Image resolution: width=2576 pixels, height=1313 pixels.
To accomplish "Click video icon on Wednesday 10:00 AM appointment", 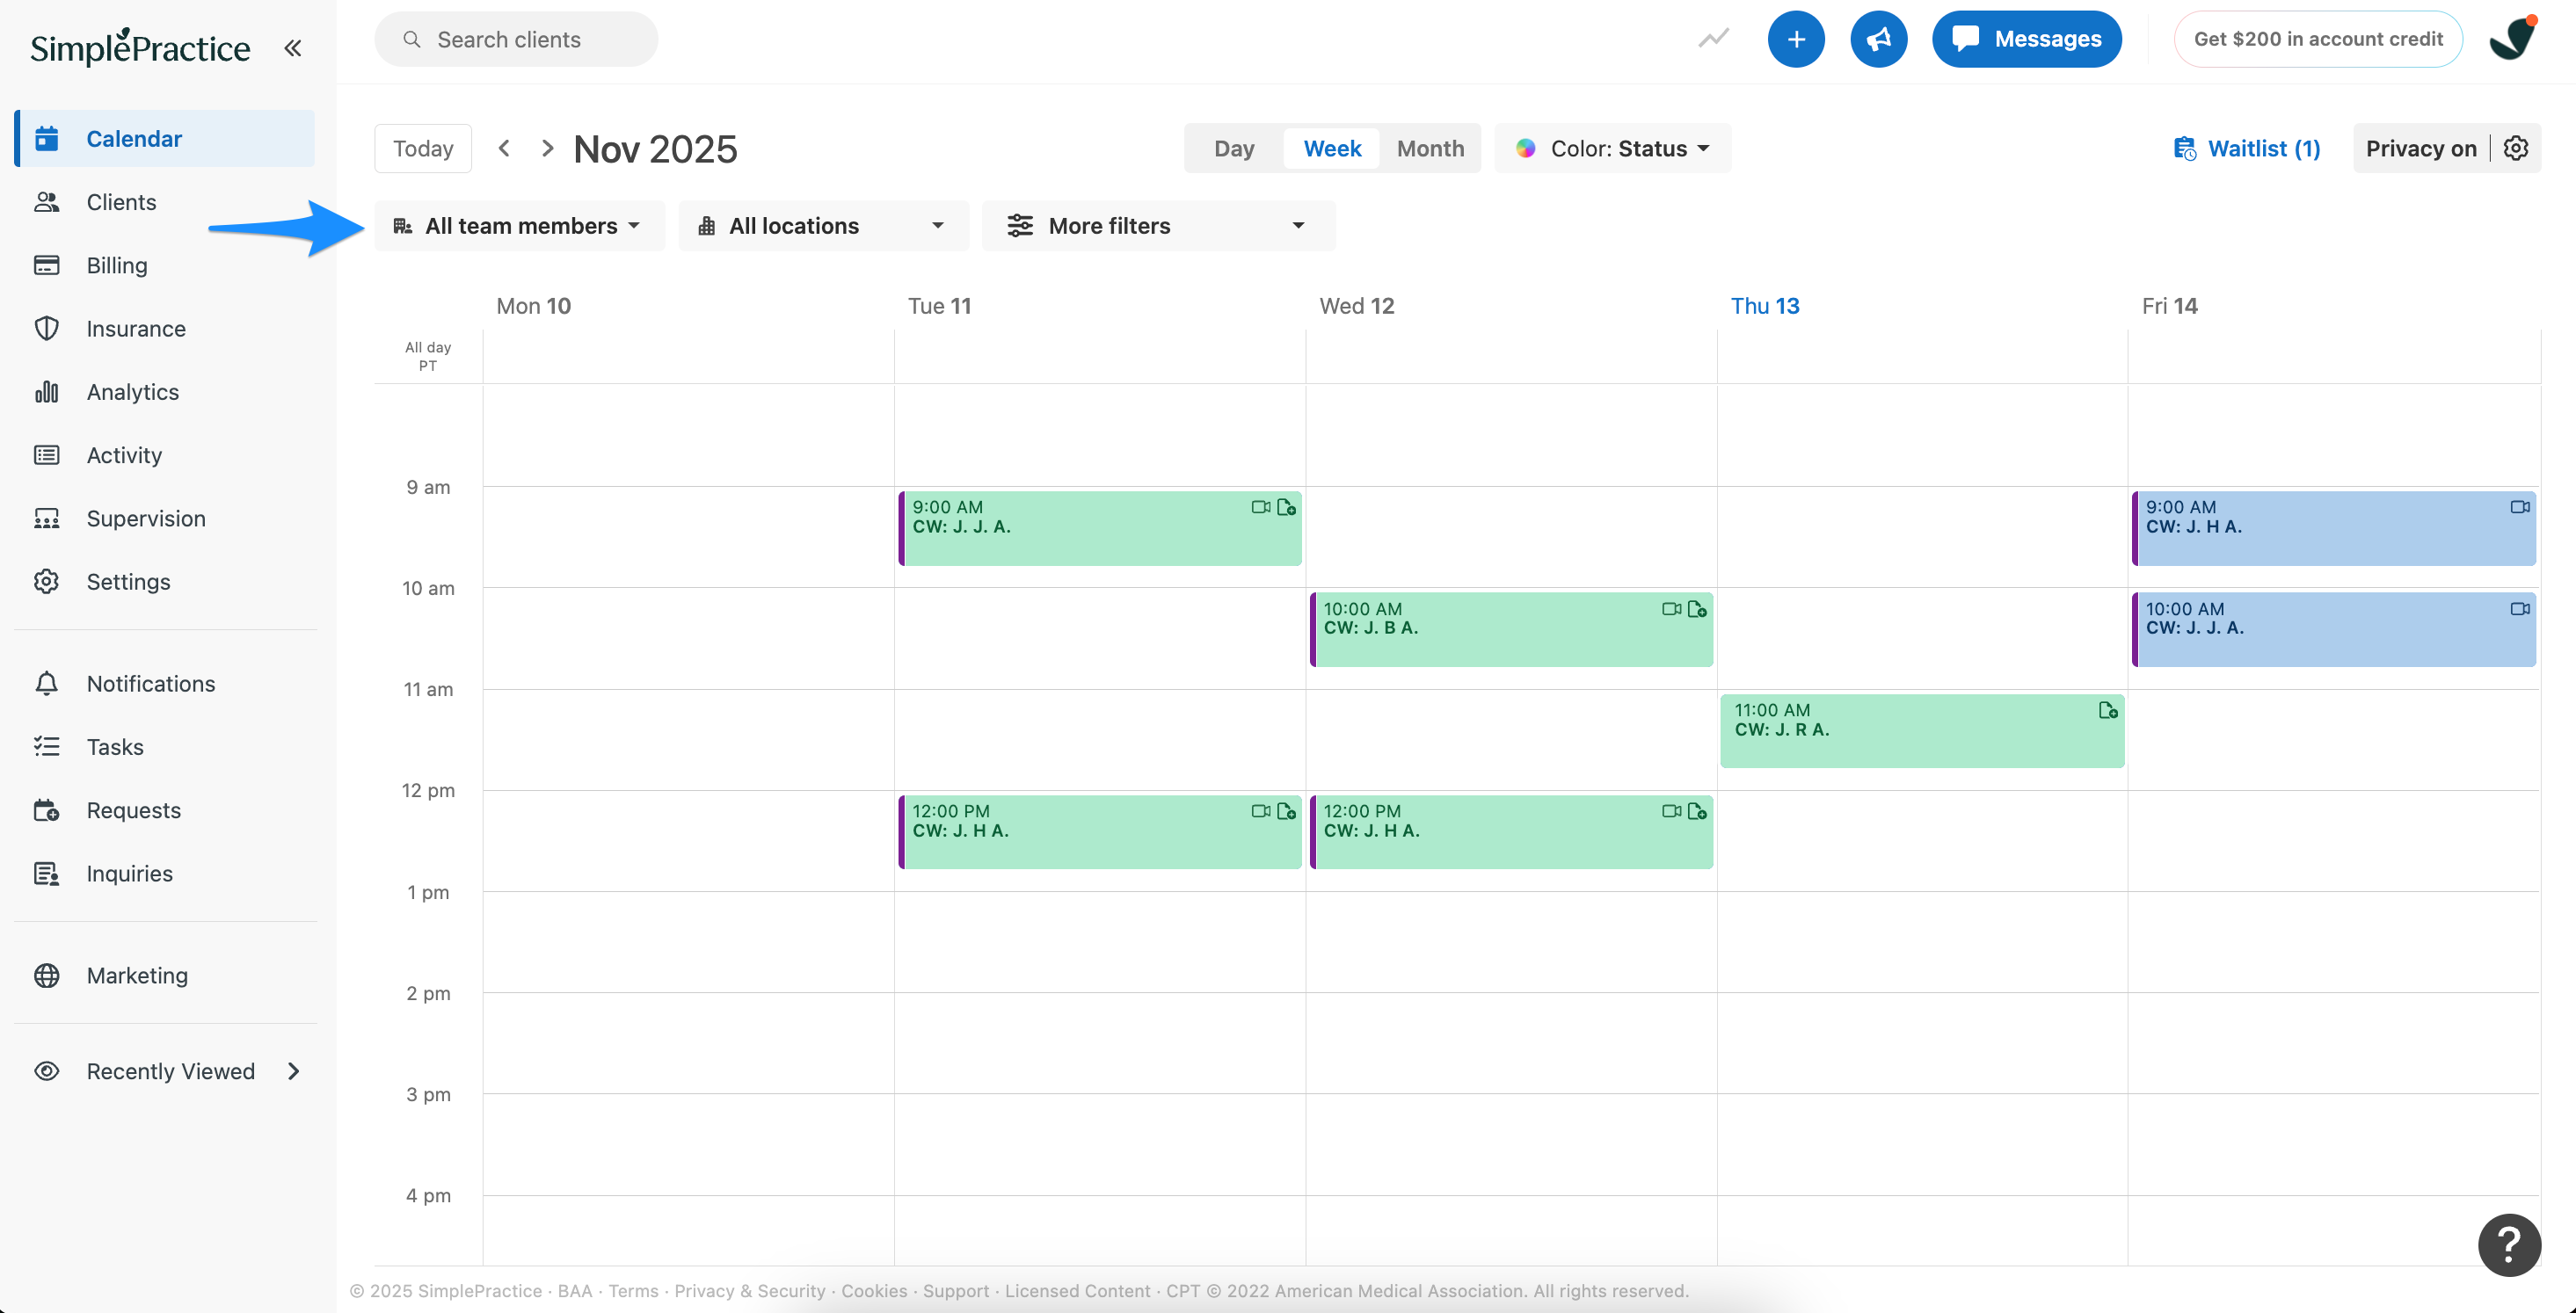I will pos(1671,608).
